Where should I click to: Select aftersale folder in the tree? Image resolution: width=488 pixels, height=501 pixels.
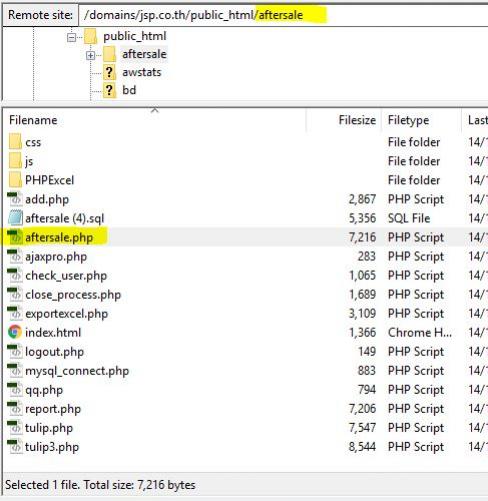tap(144, 54)
